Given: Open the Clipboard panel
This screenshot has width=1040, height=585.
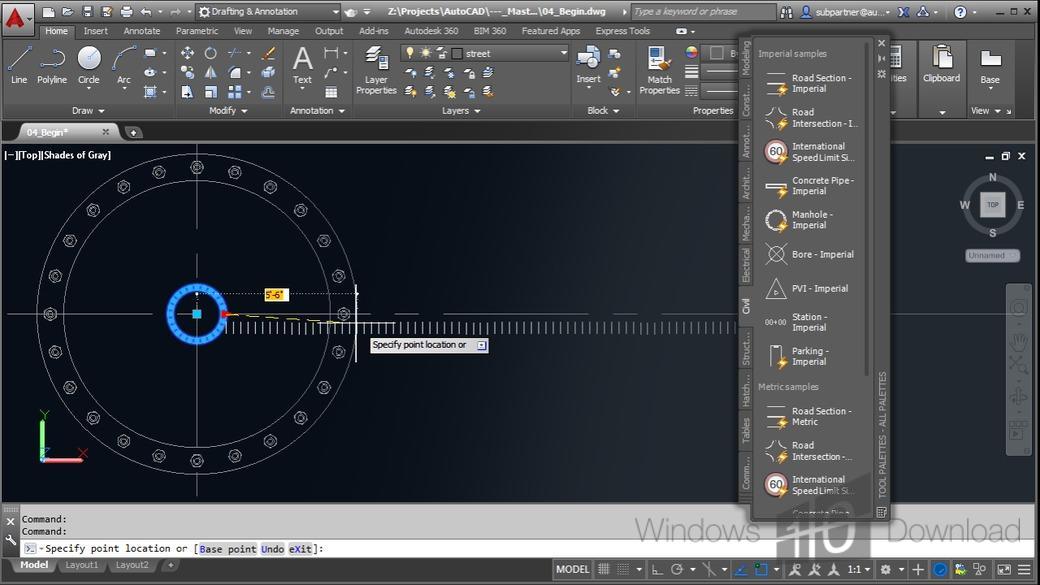Looking at the screenshot, I should (941, 65).
